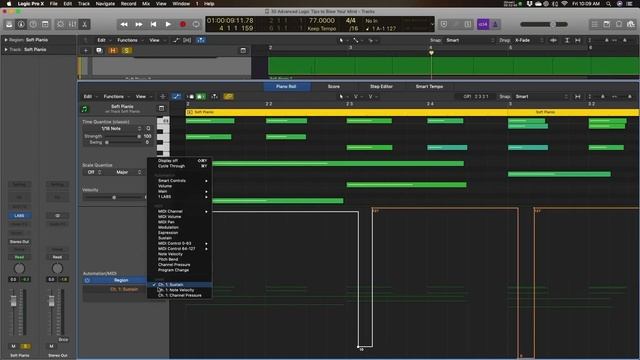Image resolution: width=640 pixels, height=360 pixels.
Task: Toggle the Flex button in Tracks area
Action: click(x=187, y=40)
